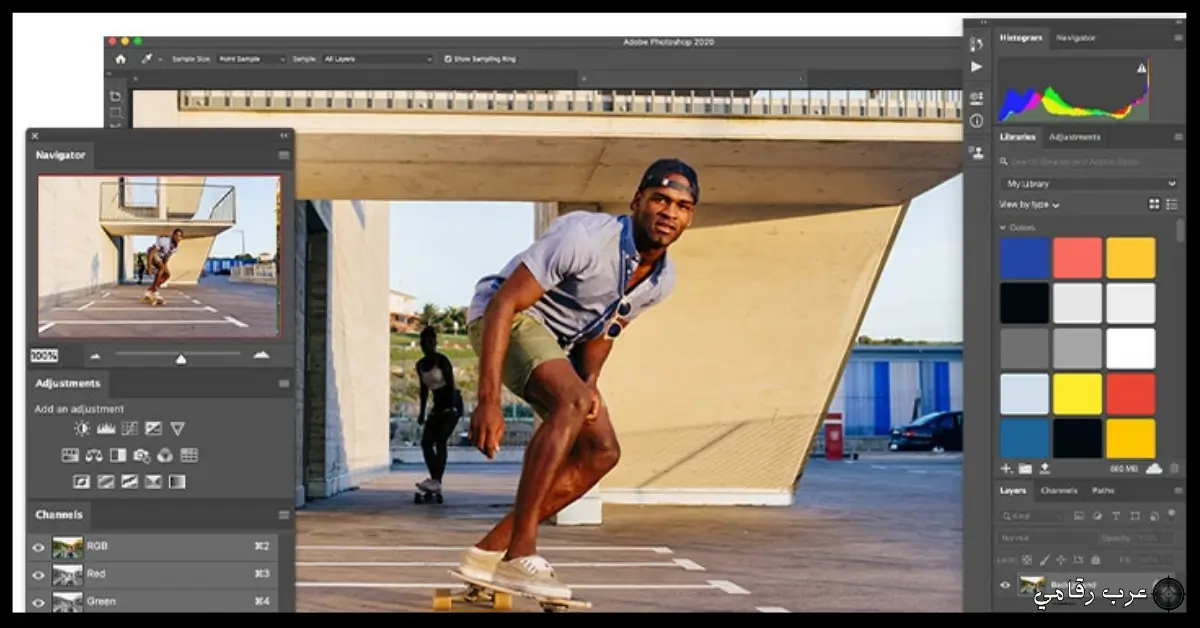Screen dimensions: 1200x628
Task: Open the cloud sync status icon
Action: [x=1154, y=468]
